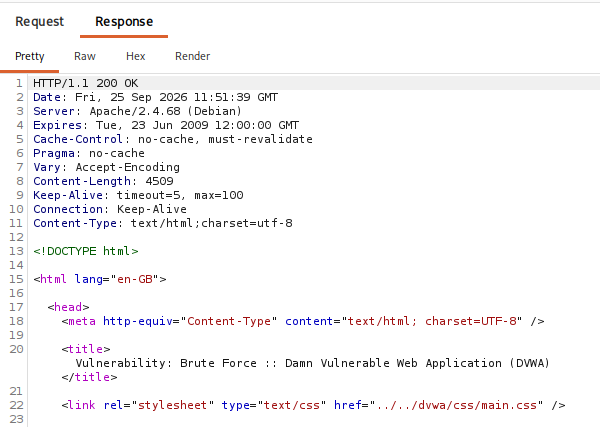Open the Pretty view tab
The height and width of the screenshot is (427, 600).
(30, 56)
